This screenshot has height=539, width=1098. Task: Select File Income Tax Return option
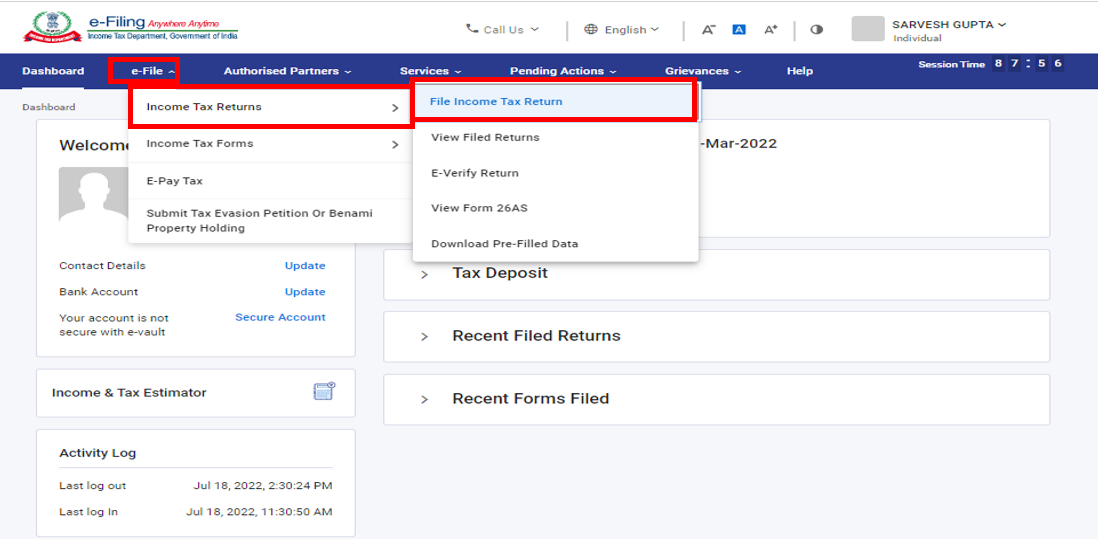pos(496,101)
